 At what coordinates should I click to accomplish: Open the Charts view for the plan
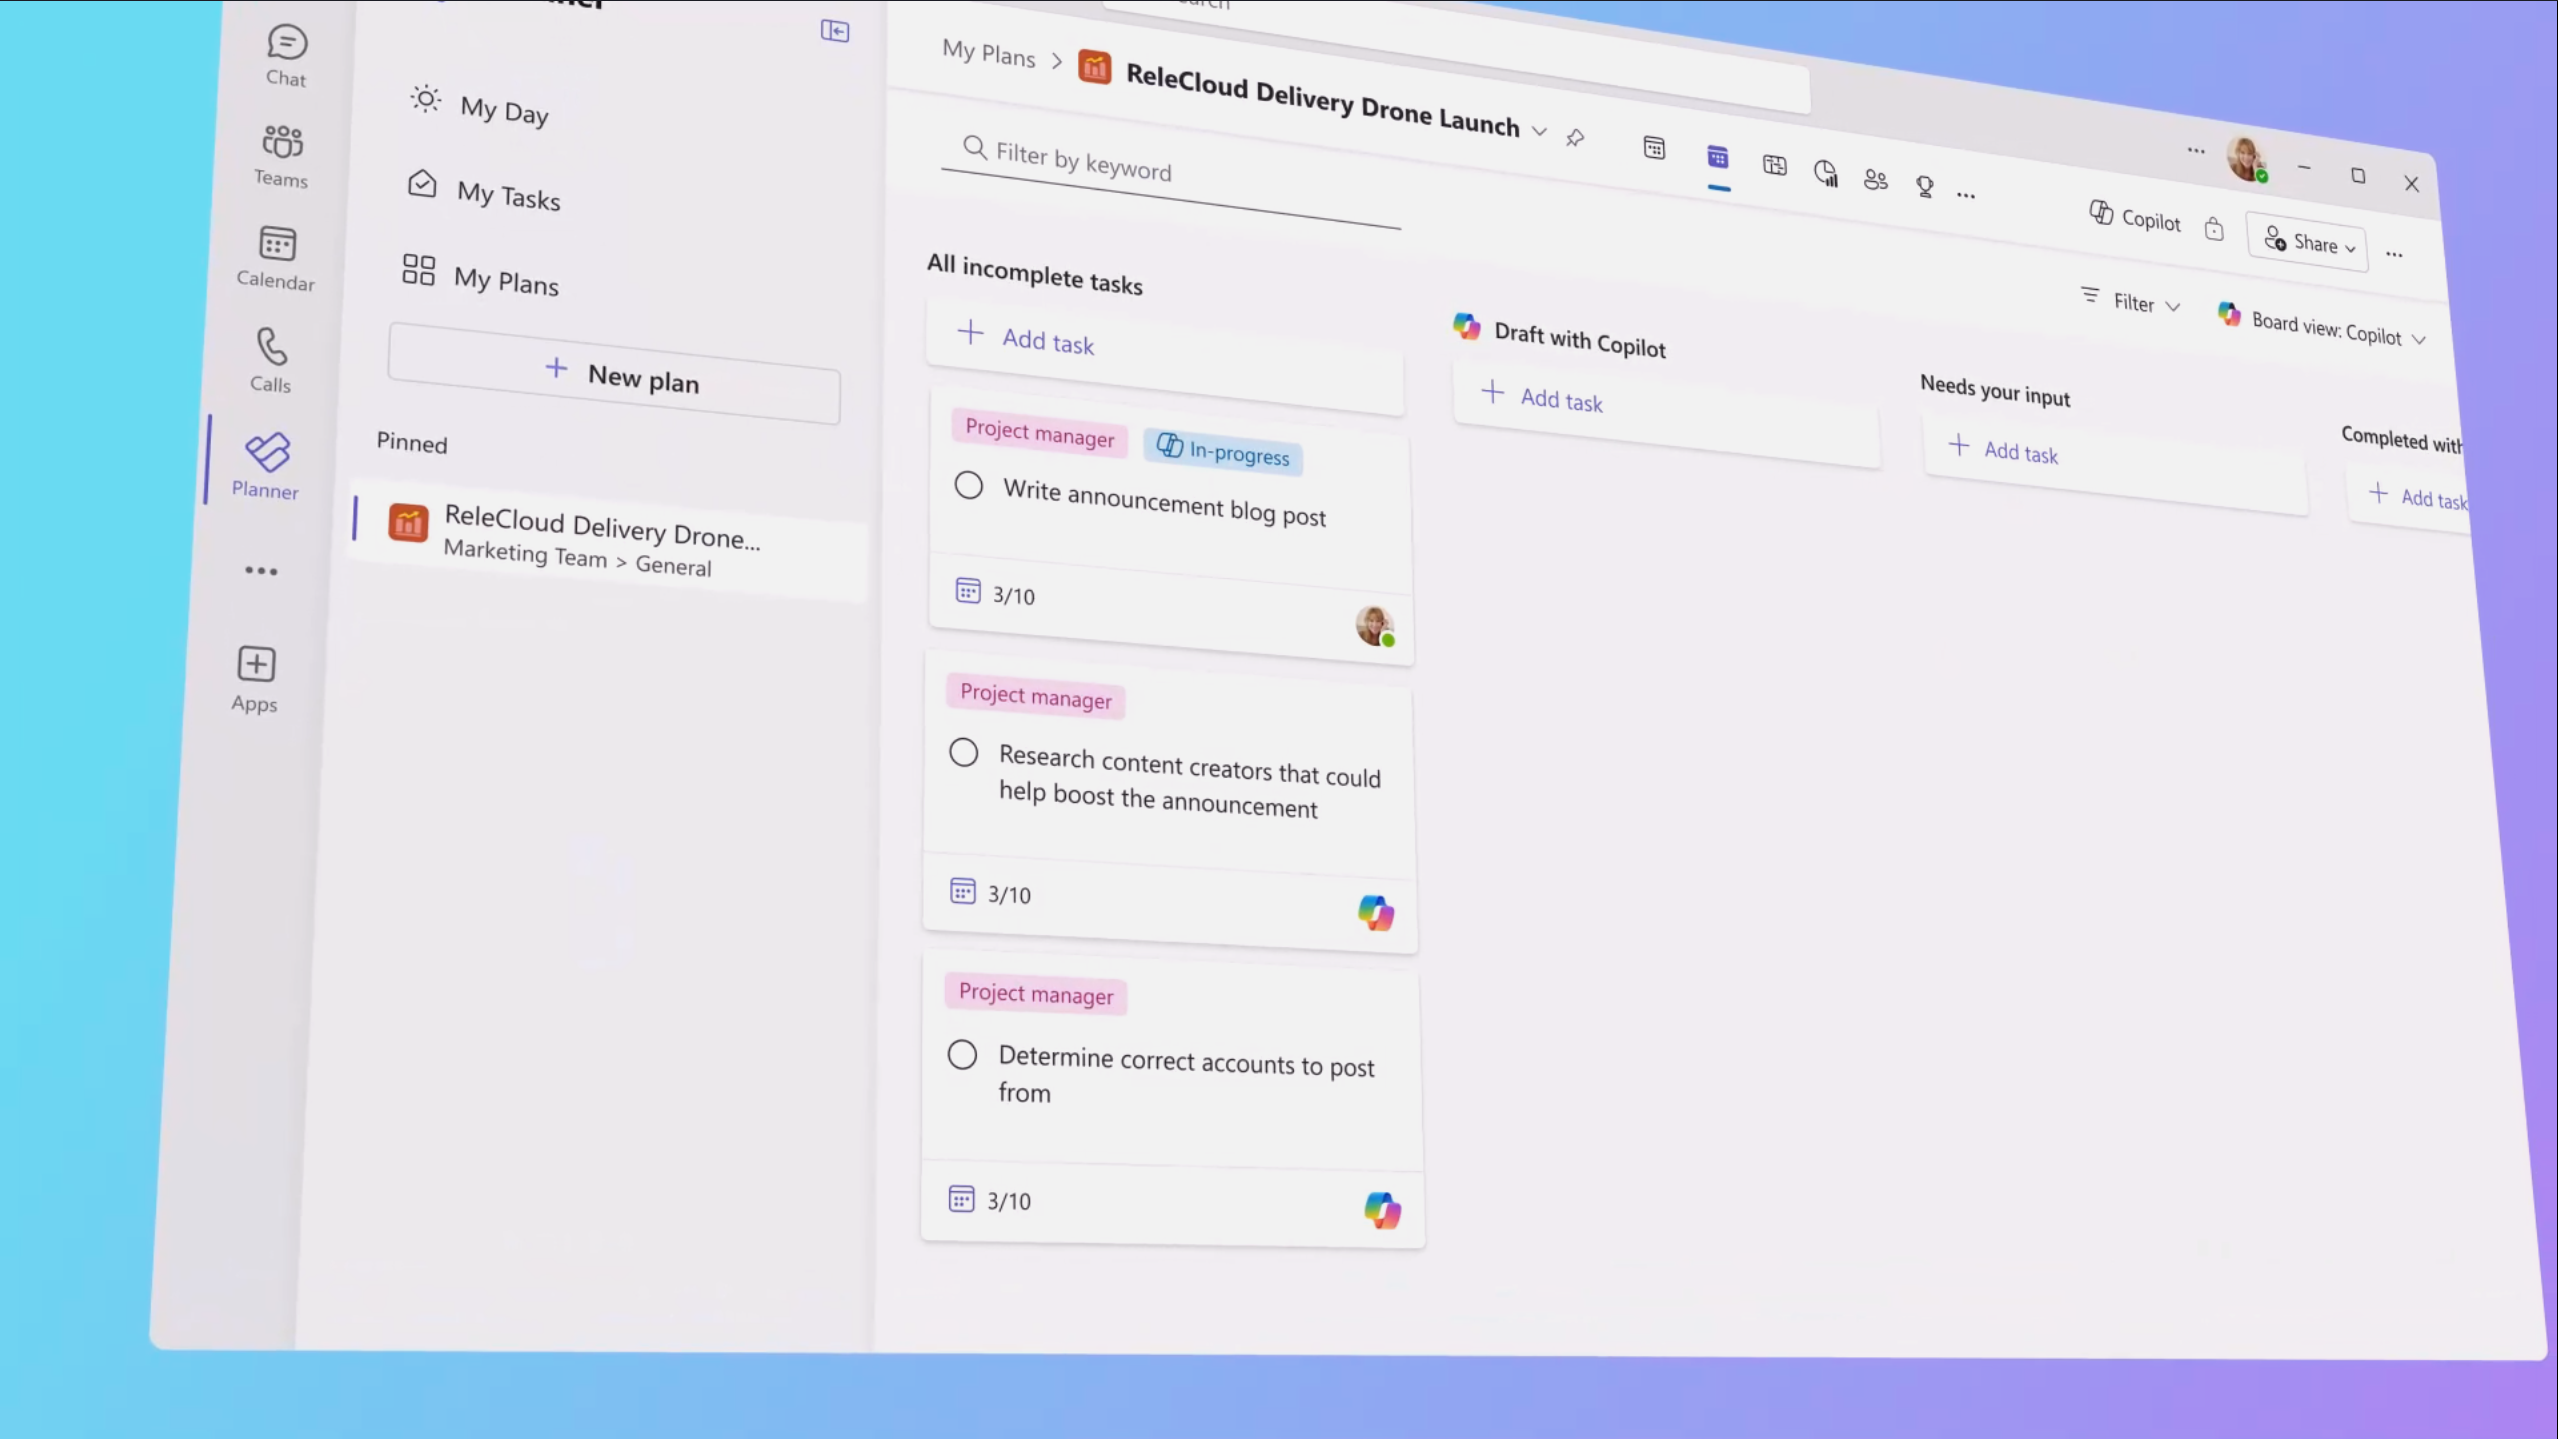1826,172
